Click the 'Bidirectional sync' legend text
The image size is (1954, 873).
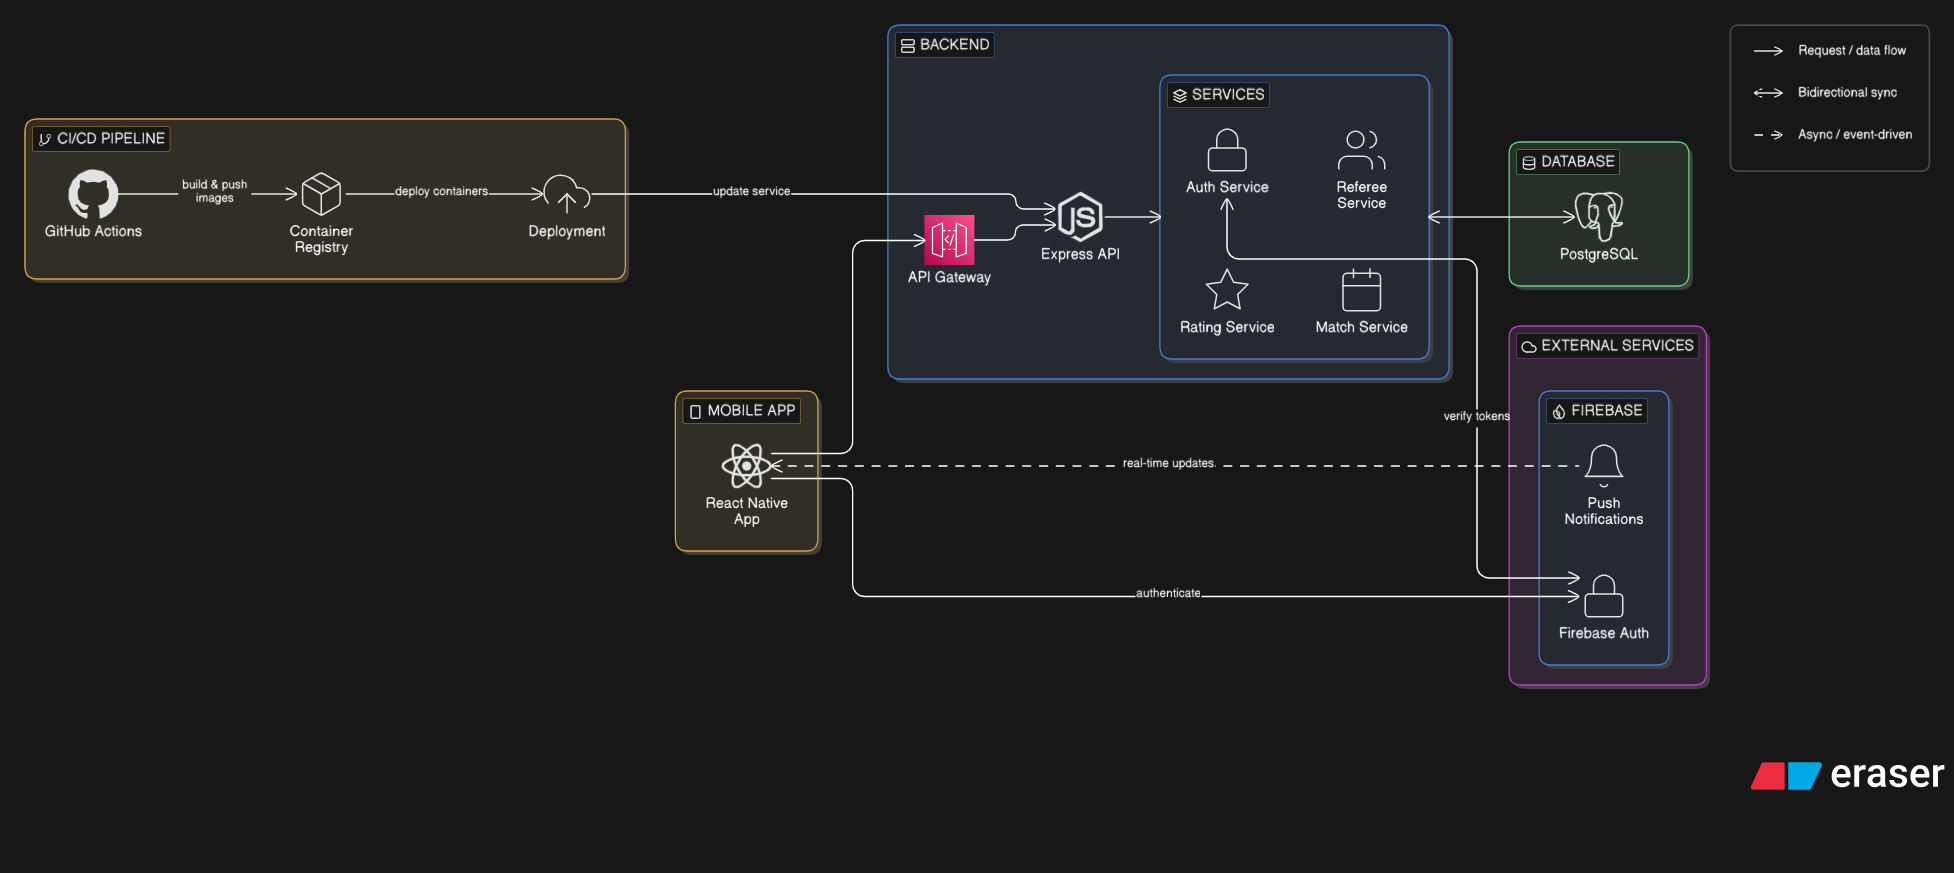point(1847,93)
